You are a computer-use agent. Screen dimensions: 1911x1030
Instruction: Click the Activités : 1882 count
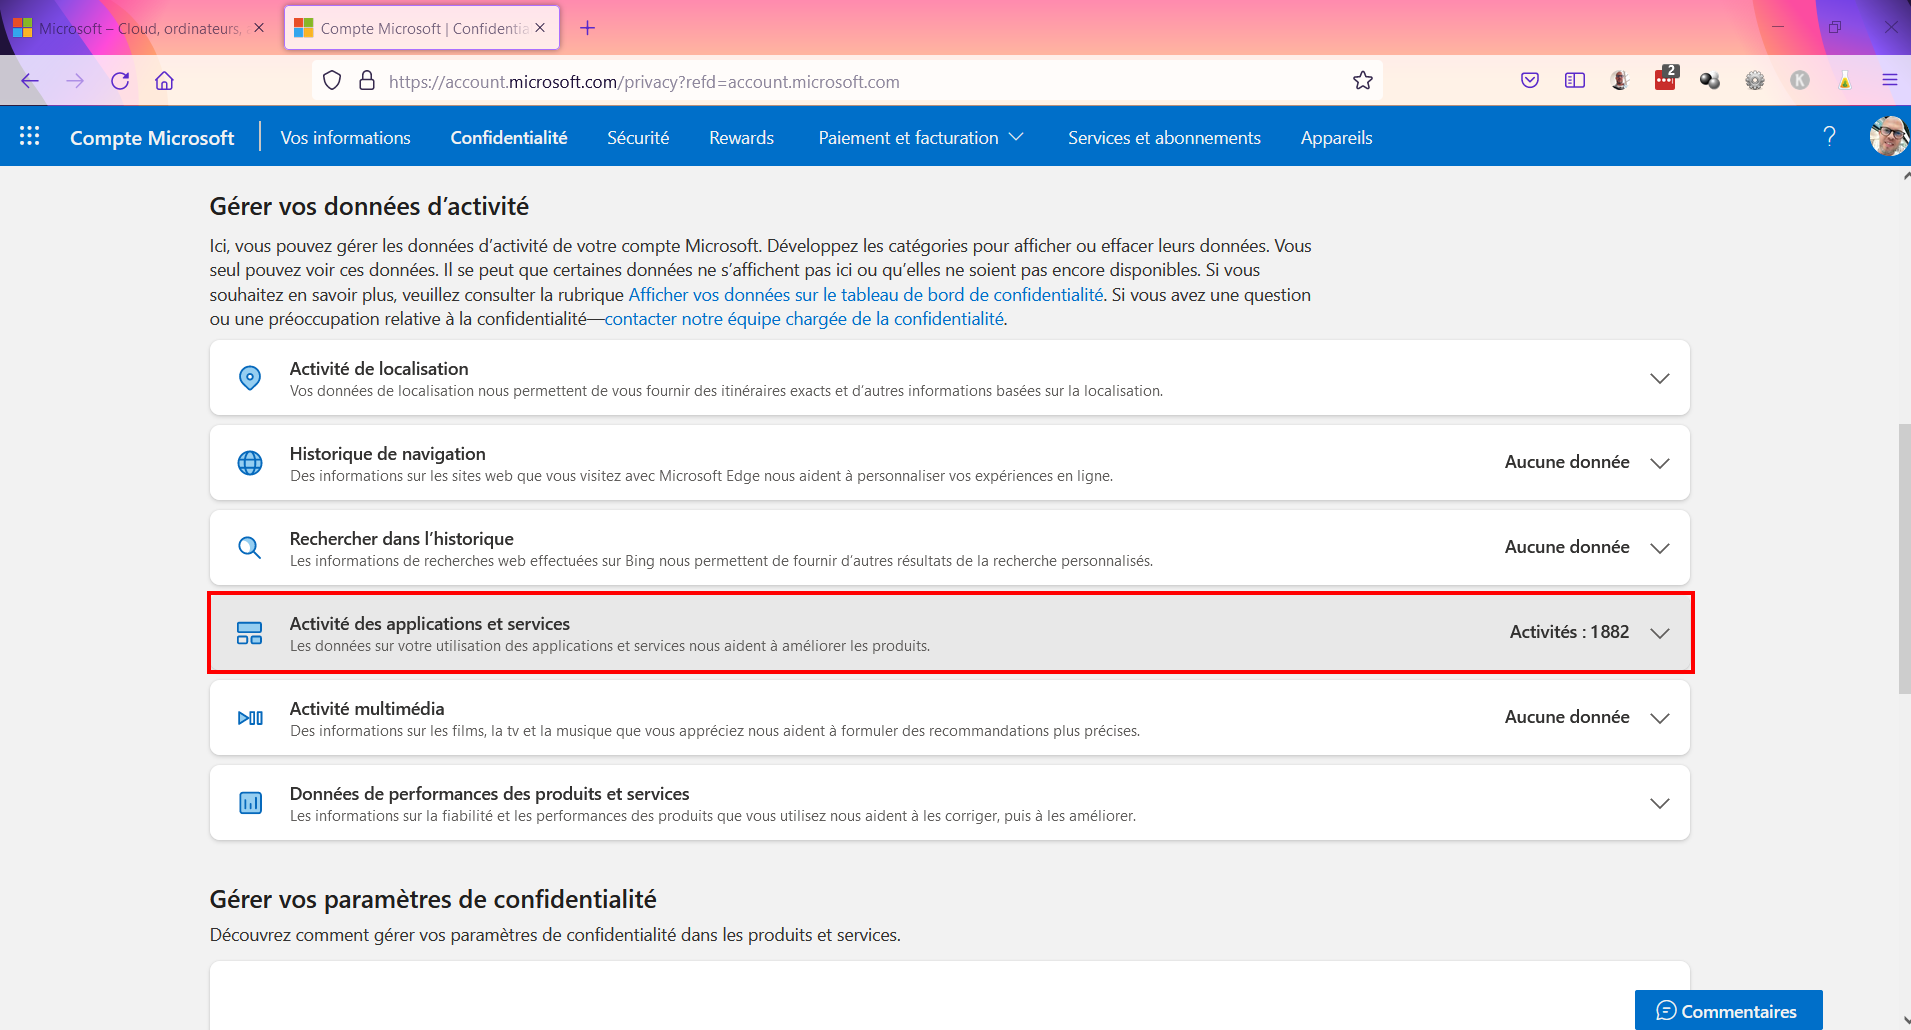(1569, 632)
